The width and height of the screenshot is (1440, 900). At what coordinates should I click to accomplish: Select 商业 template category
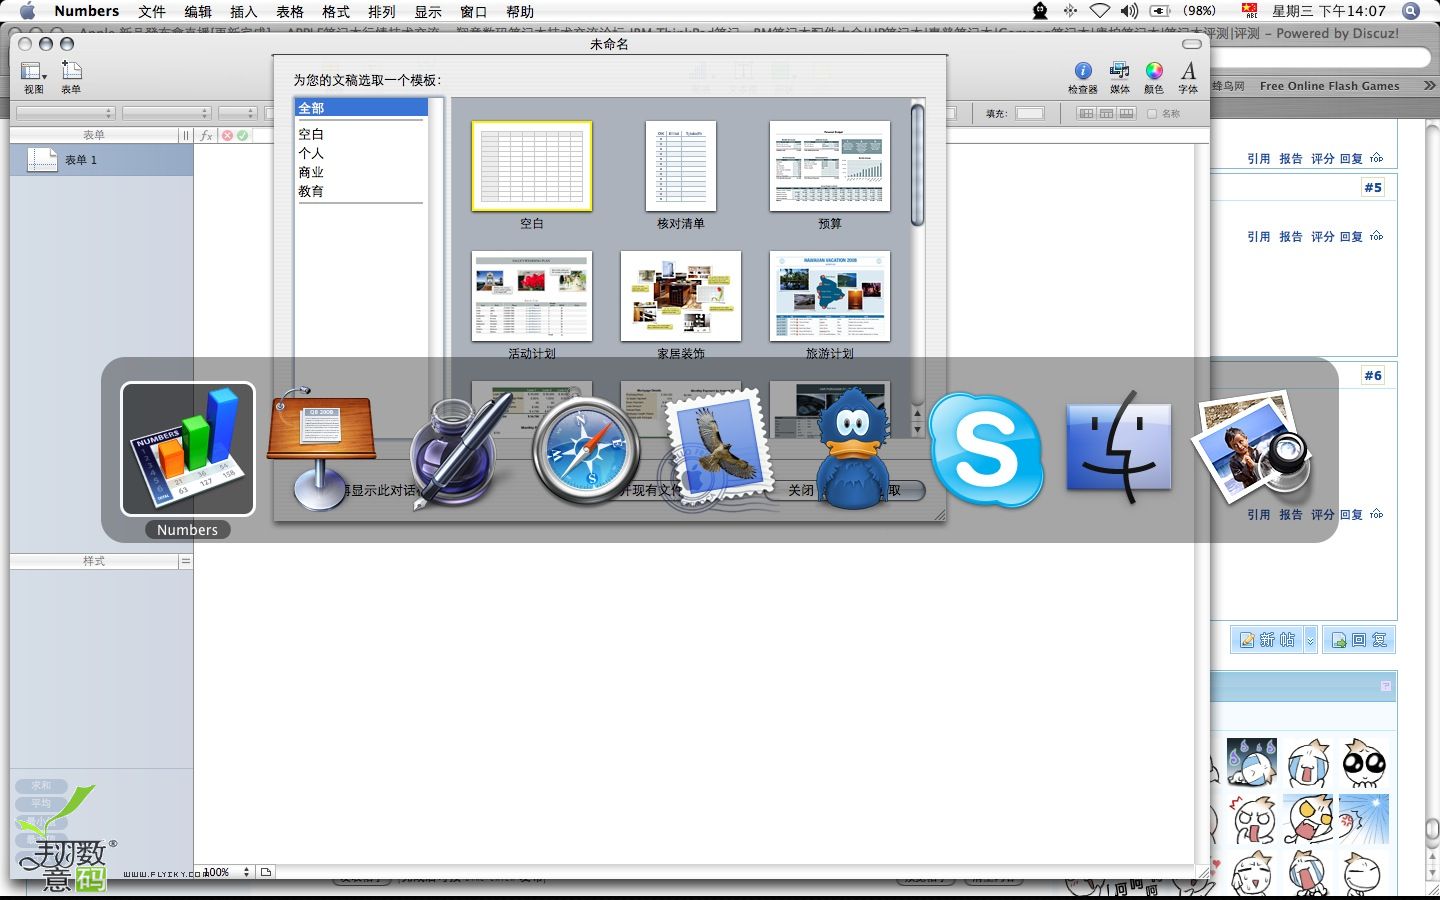click(x=311, y=172)
